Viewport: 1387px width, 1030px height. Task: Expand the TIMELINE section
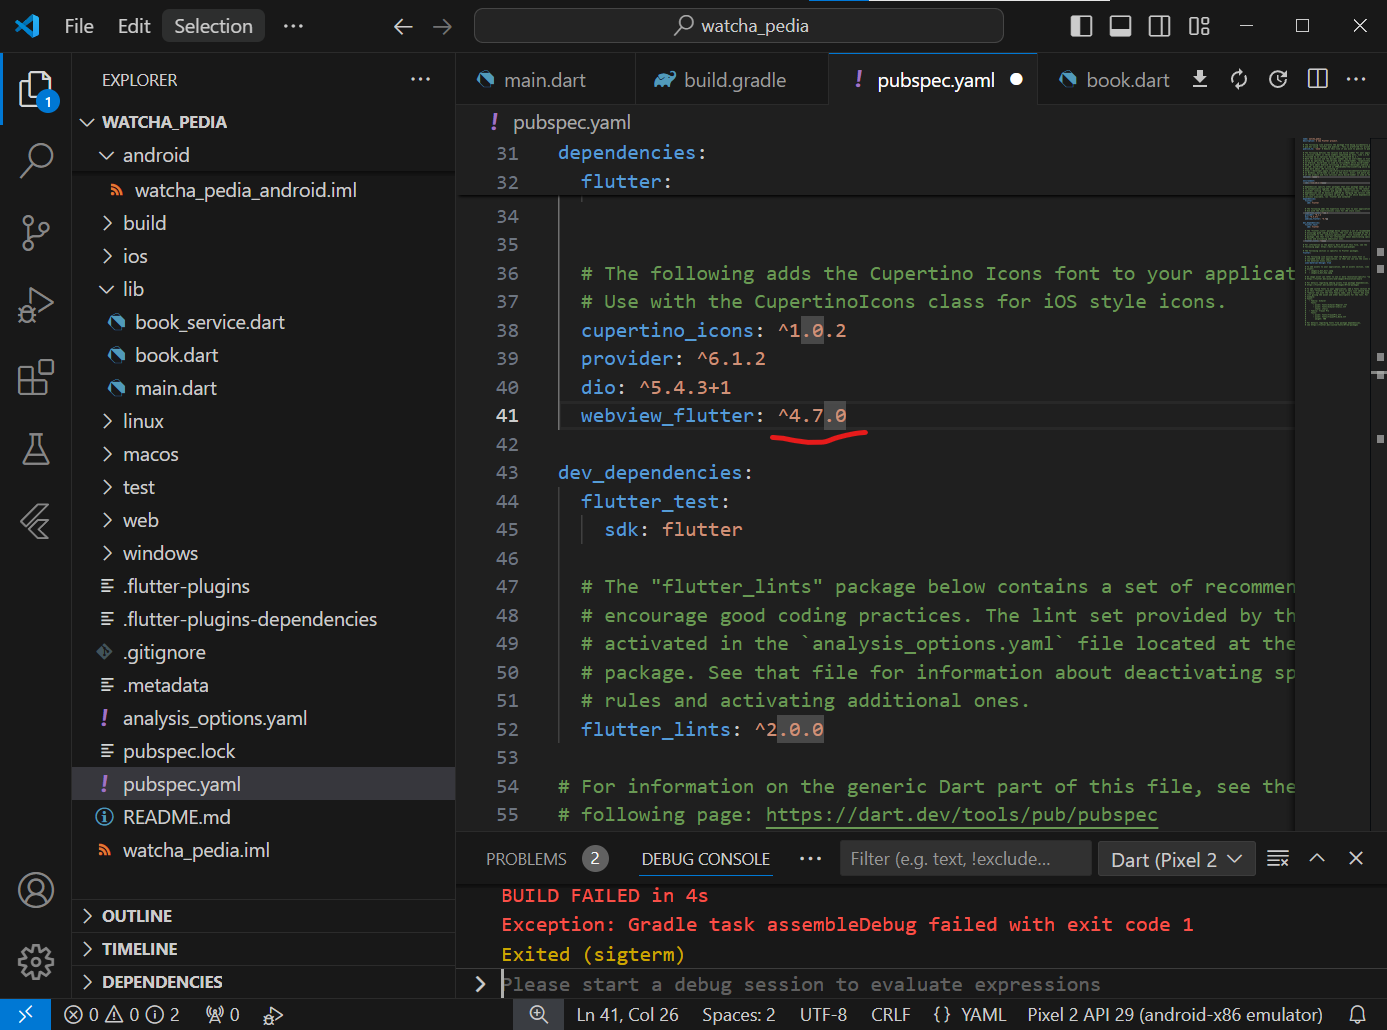tap(264, 949)
